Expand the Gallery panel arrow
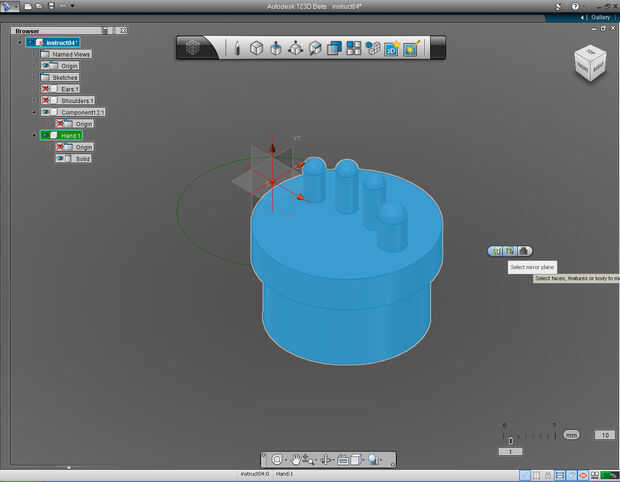This screenshot has height=482, width=620. tap(582, 17)
